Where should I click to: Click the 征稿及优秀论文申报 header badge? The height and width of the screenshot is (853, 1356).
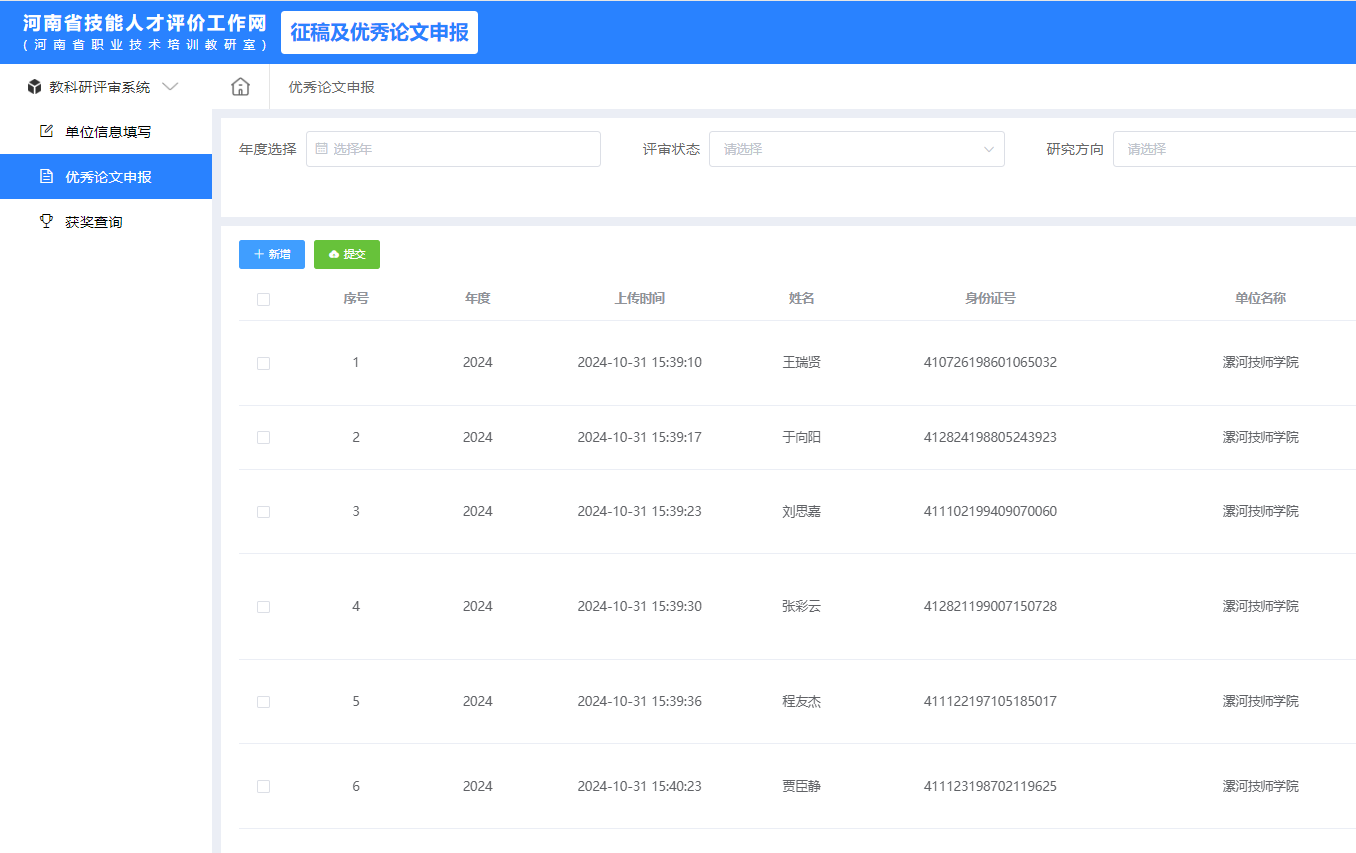[380, 32]
